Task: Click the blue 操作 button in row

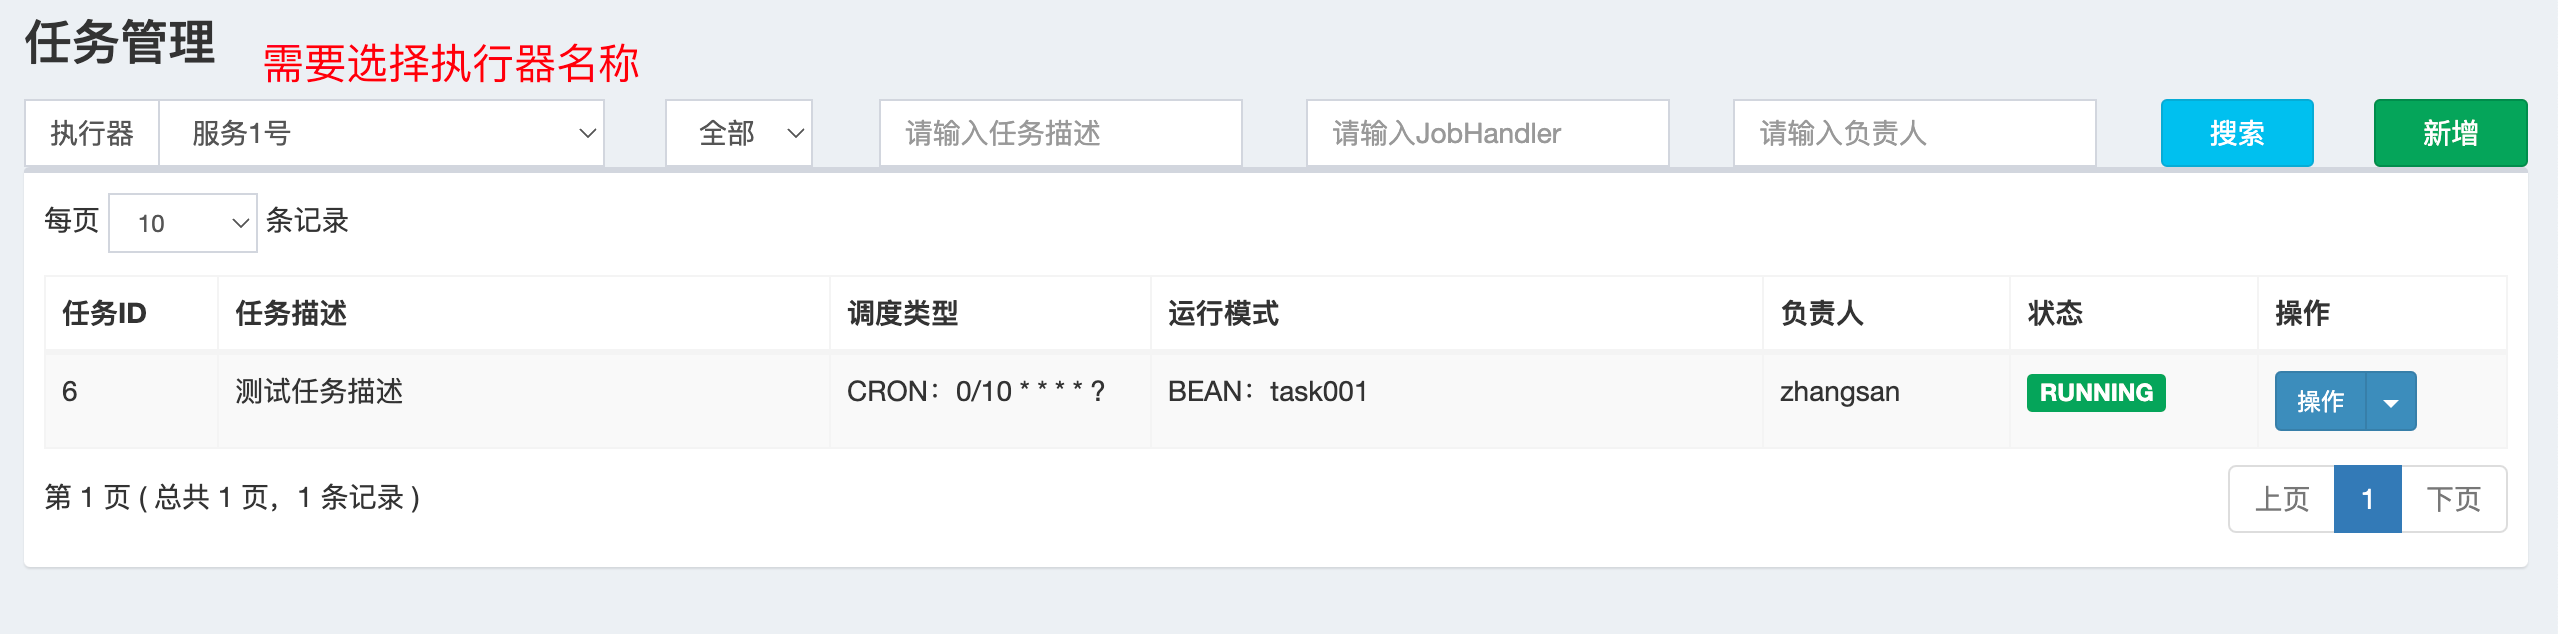Action: click(2320, 402)
